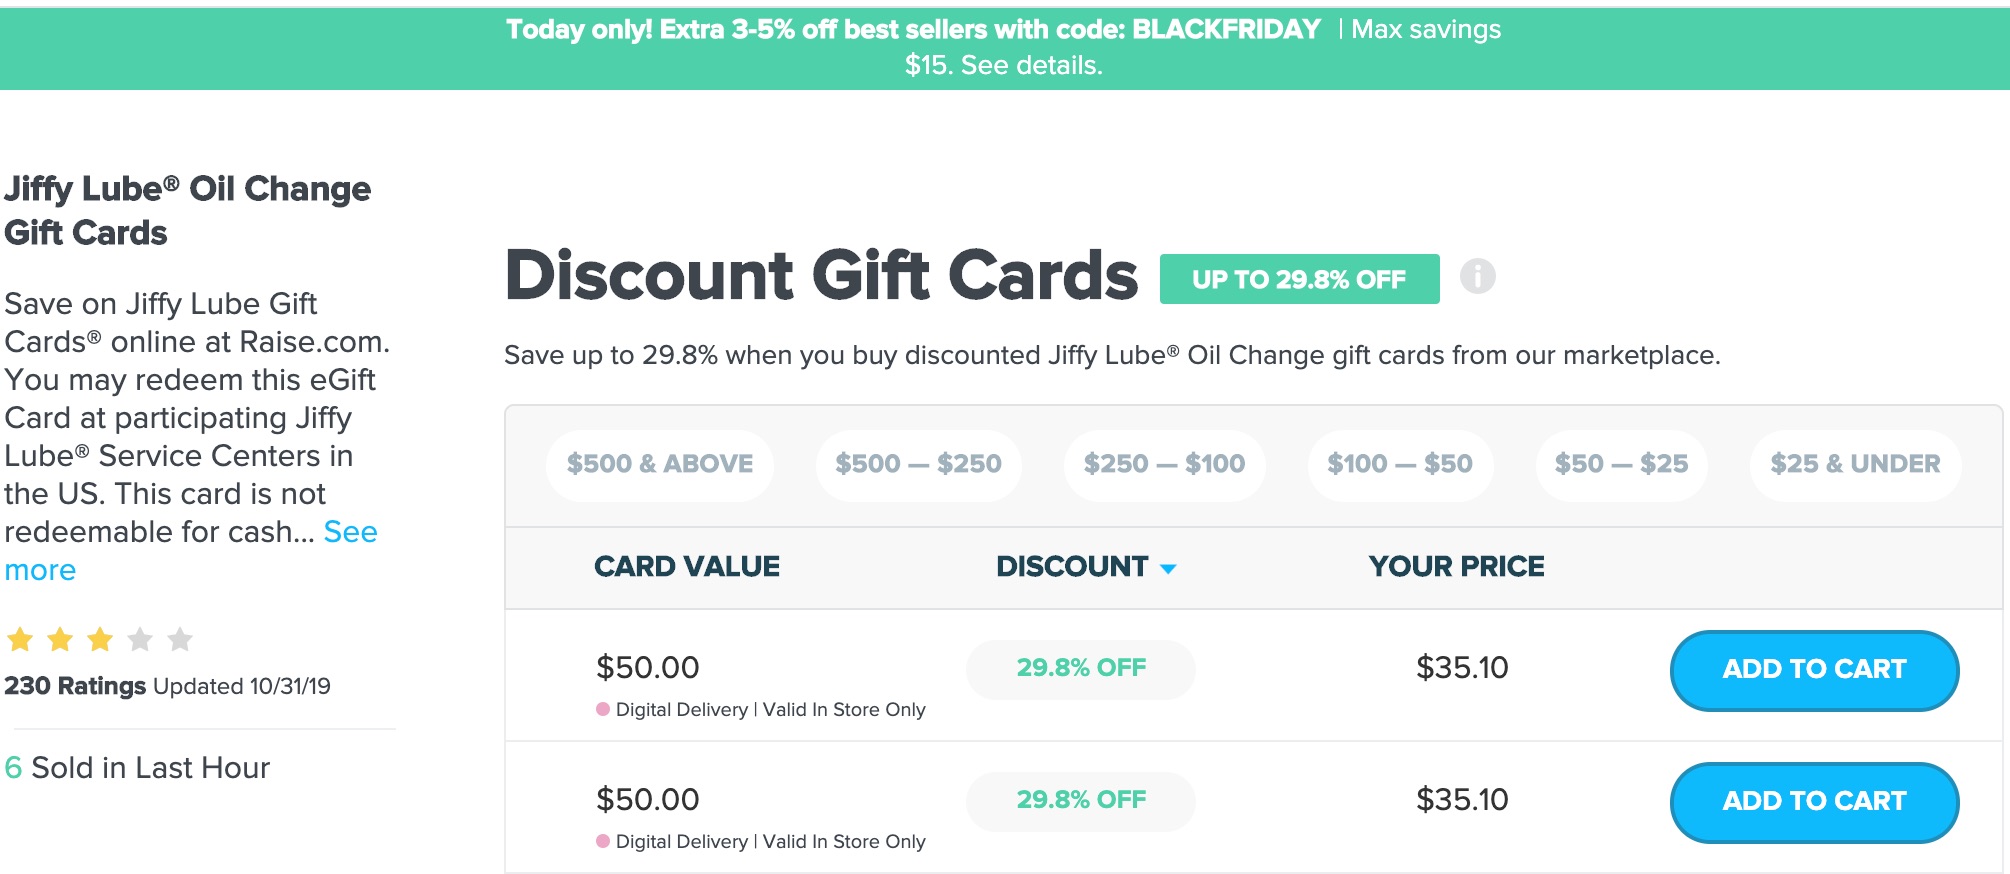2010x874 pixels.
Task: Add the first $50.00 card to cart
Action: pos(1813,670)
